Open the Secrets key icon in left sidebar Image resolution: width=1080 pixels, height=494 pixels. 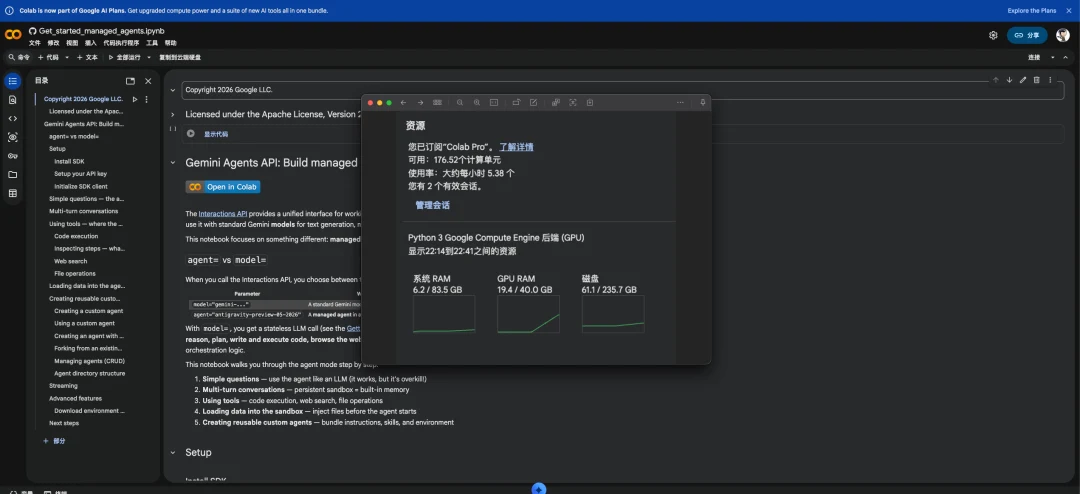pos(12,156)
